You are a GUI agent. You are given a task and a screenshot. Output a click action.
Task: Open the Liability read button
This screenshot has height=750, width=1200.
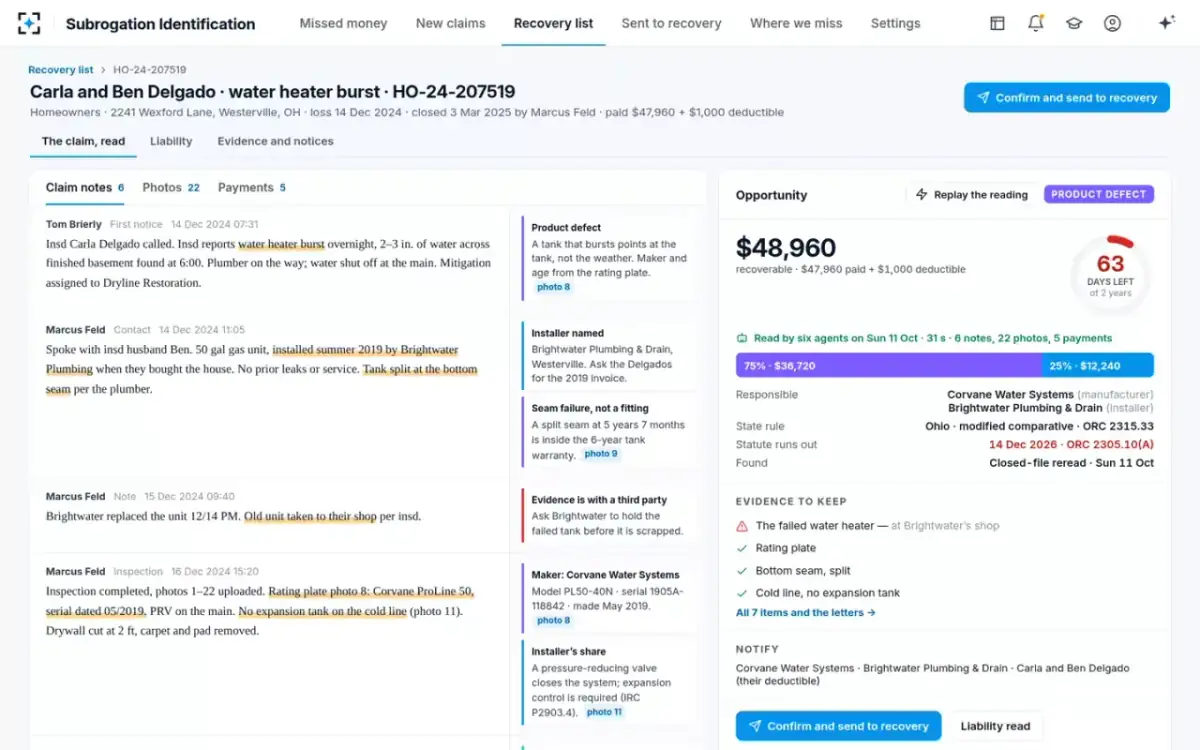tap(995, 726)
